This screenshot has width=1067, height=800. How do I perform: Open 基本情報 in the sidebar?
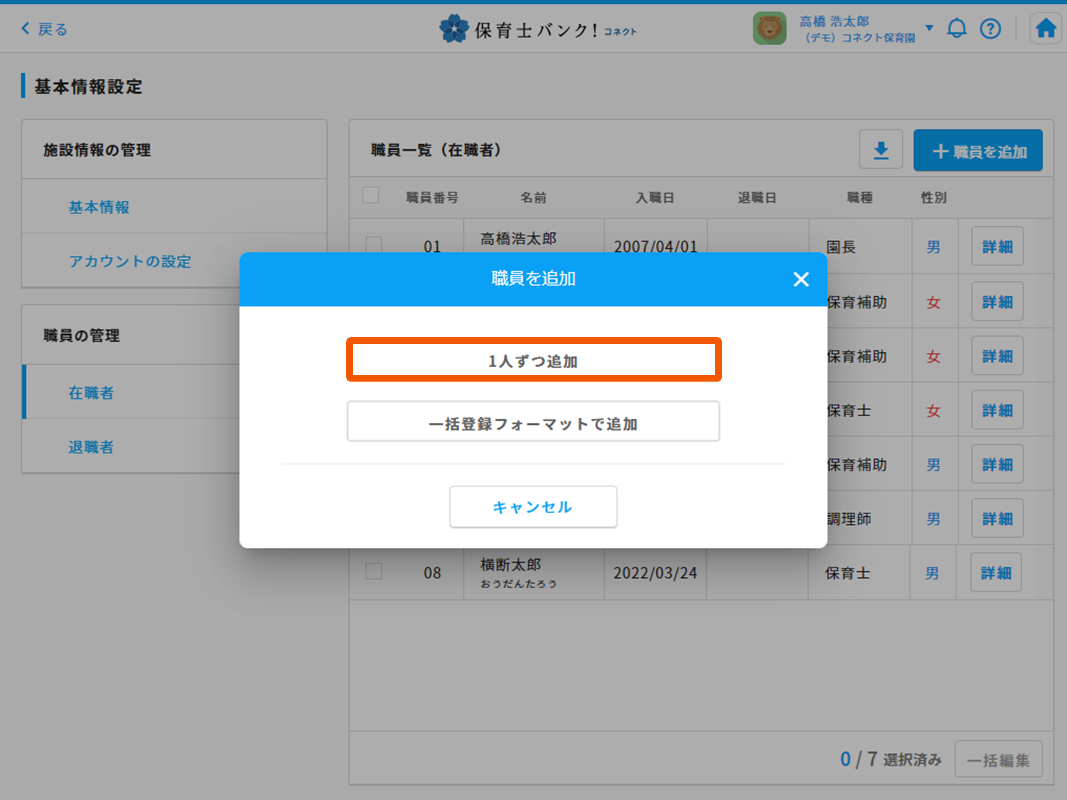tap(99, 207)
